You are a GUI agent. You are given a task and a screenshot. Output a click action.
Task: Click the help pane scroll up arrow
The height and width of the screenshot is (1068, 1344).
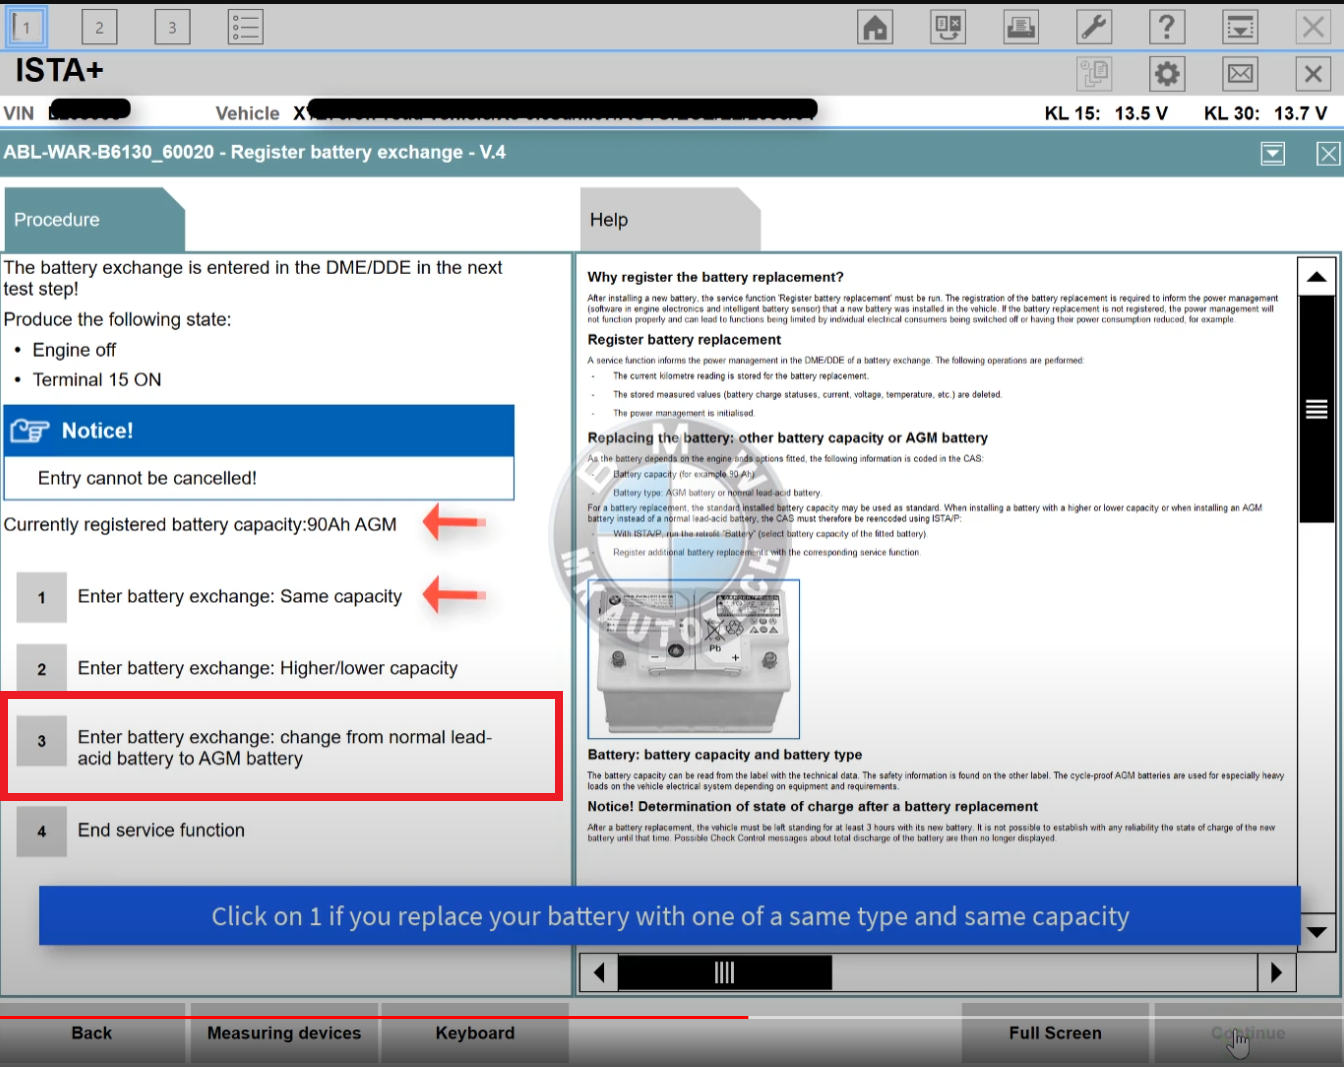coord(1316,277)
